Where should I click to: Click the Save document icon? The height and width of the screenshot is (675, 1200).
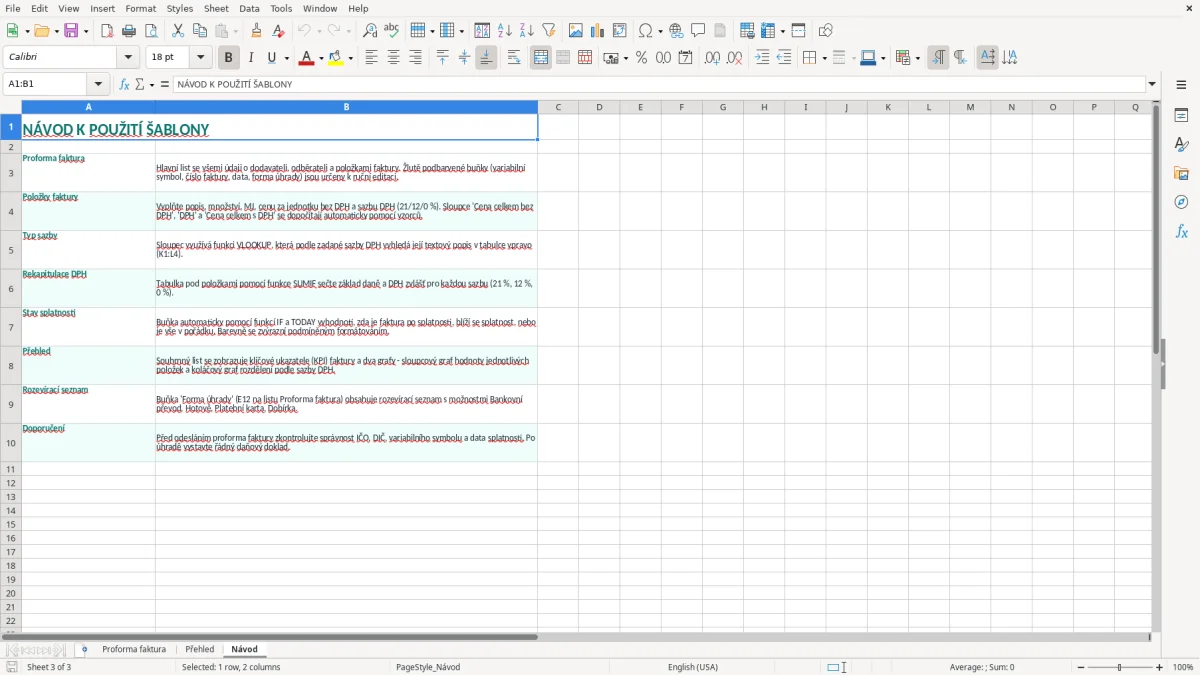(71, 31)
